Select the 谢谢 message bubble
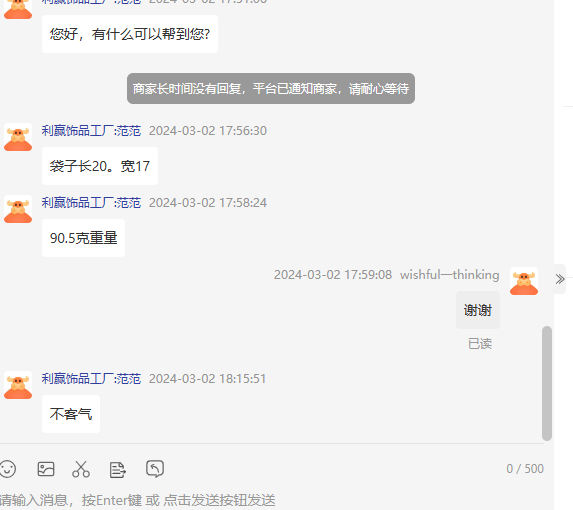Viewport: 573px width, 510px height. click(478, 310)
